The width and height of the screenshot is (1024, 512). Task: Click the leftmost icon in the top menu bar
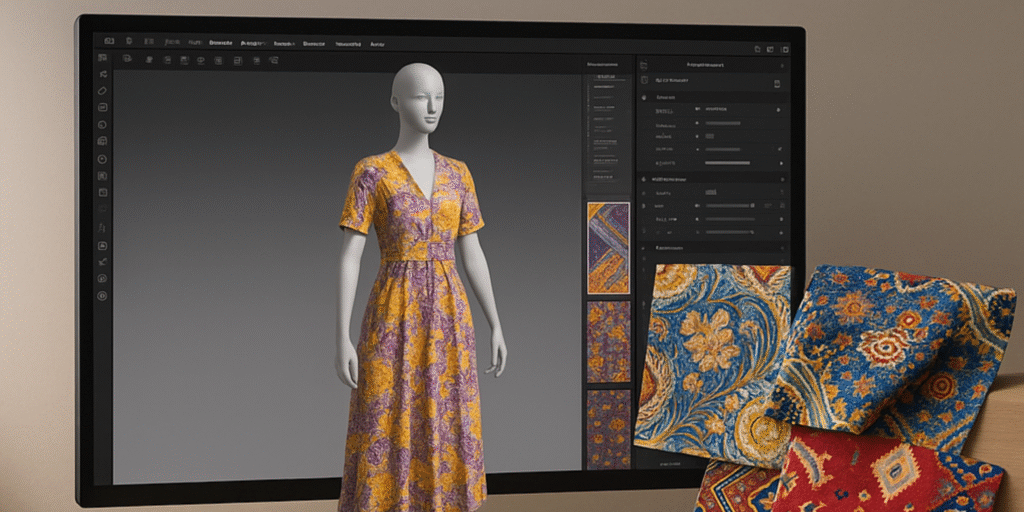tap(109, 43)
